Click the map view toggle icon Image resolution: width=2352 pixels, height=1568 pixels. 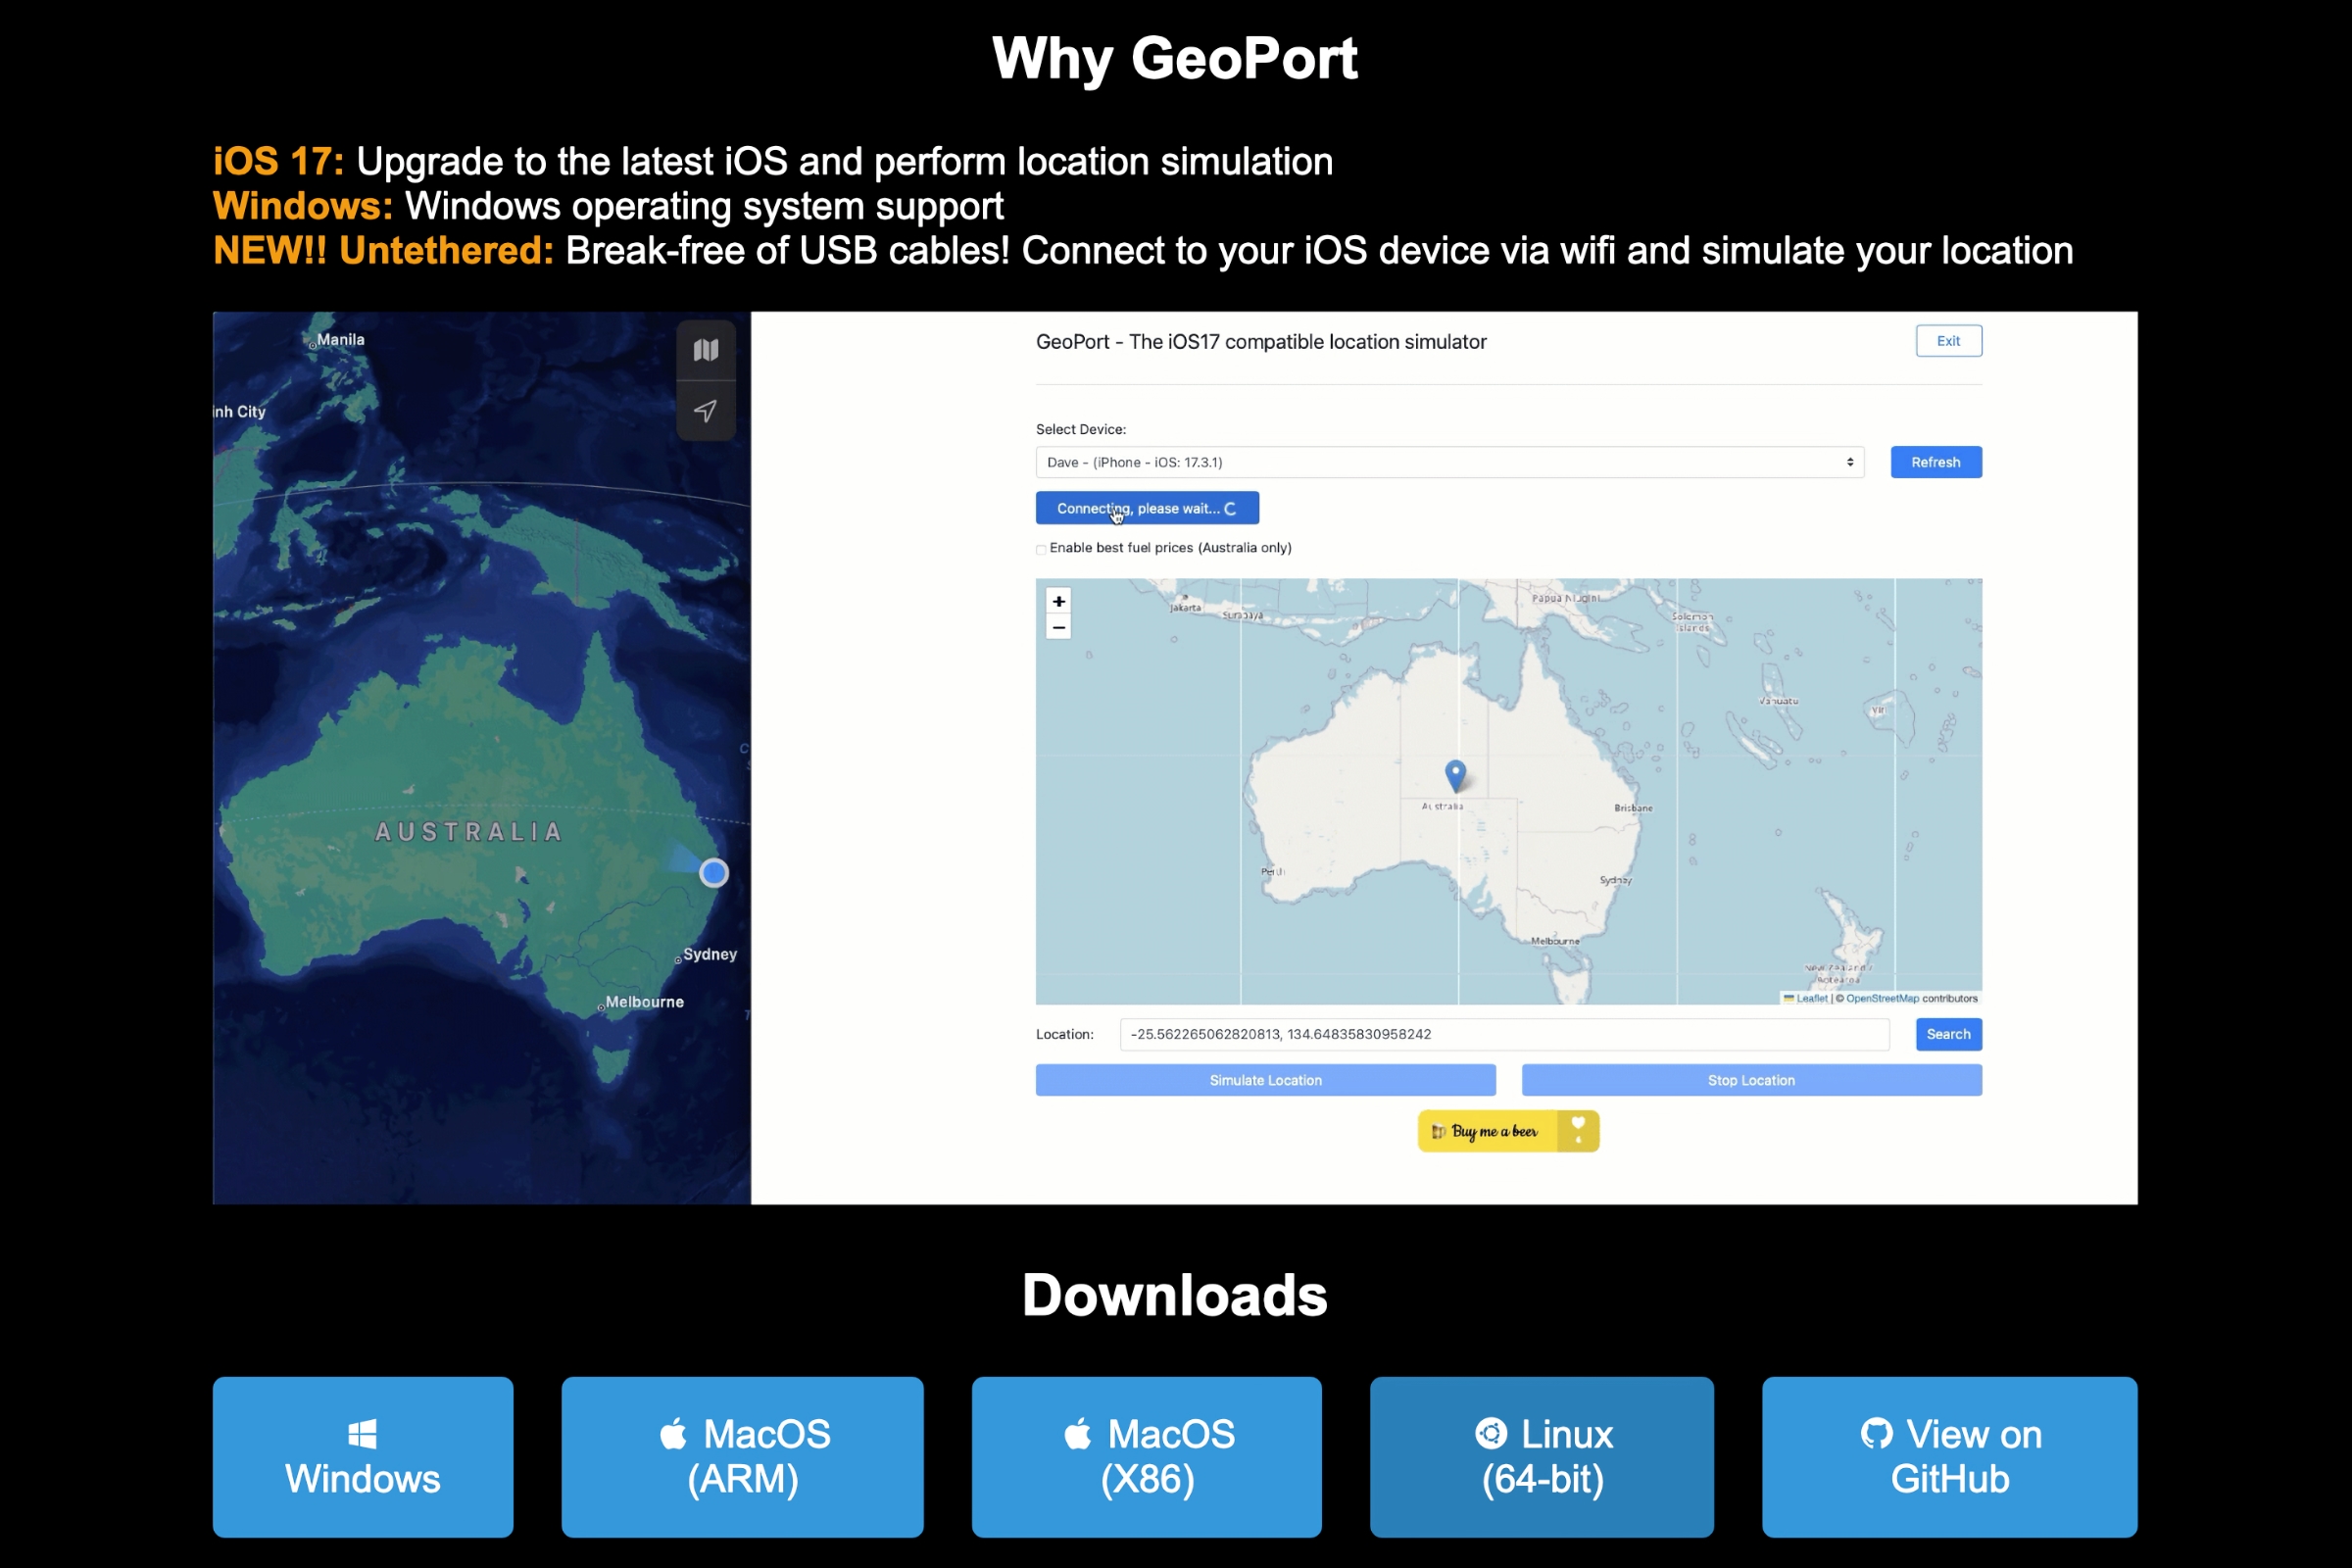(707, 348)
